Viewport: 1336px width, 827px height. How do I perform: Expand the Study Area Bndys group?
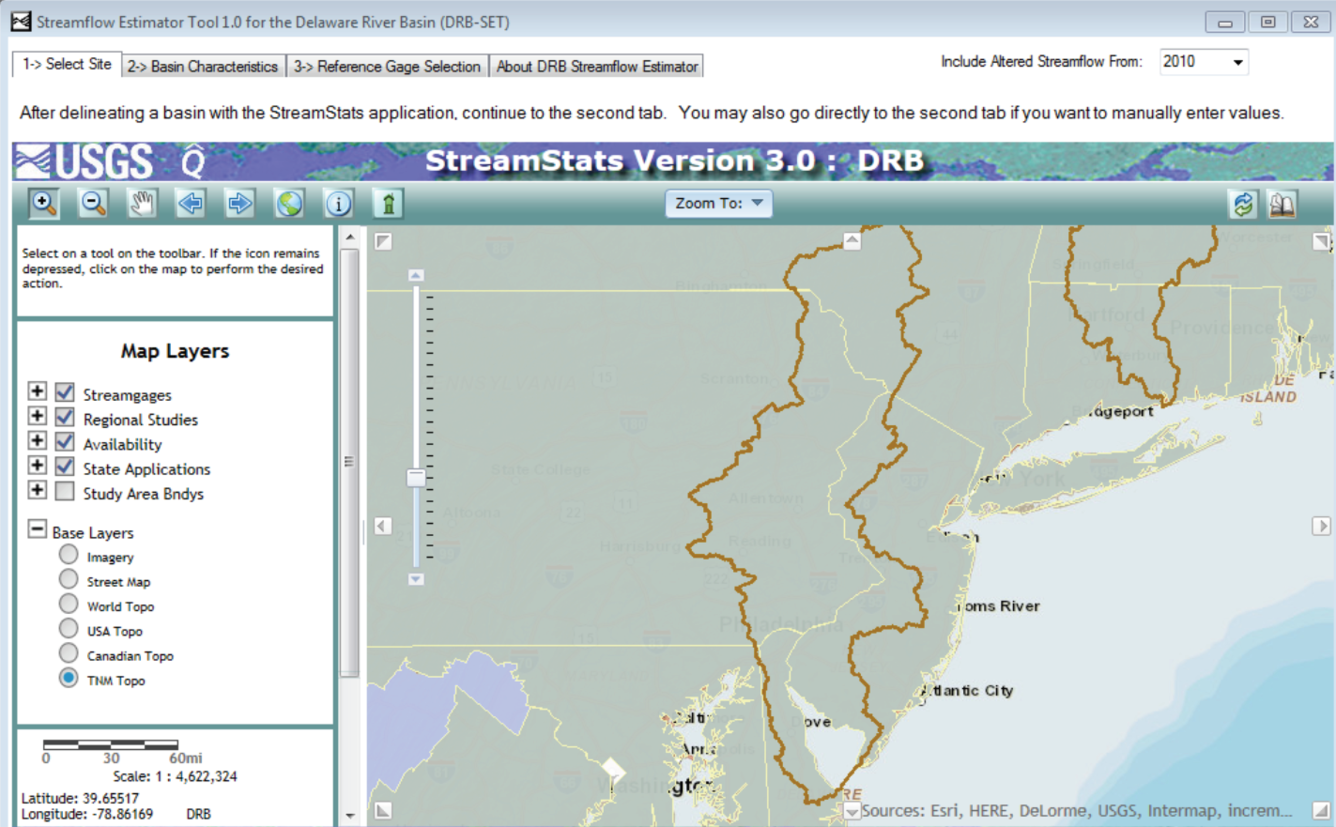(37, 490)
